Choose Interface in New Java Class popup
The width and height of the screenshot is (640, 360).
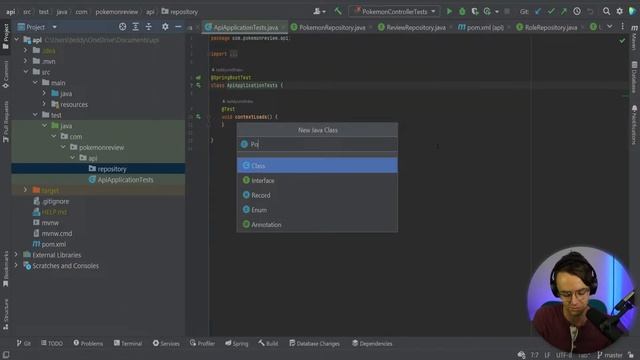pos(317,180)
